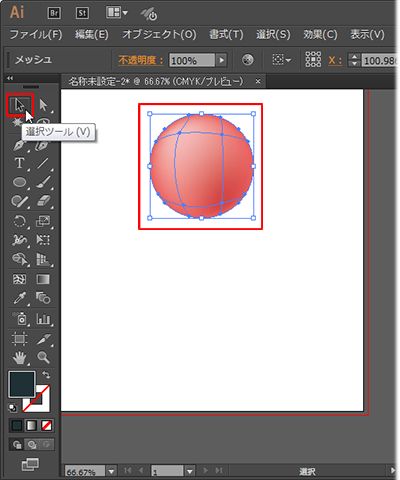Select the Direct Selection tool
The image size is (400, 480).
(x=43, y=105)
